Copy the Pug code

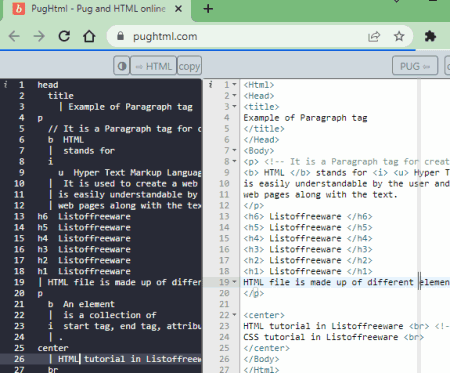click(189, 66)
